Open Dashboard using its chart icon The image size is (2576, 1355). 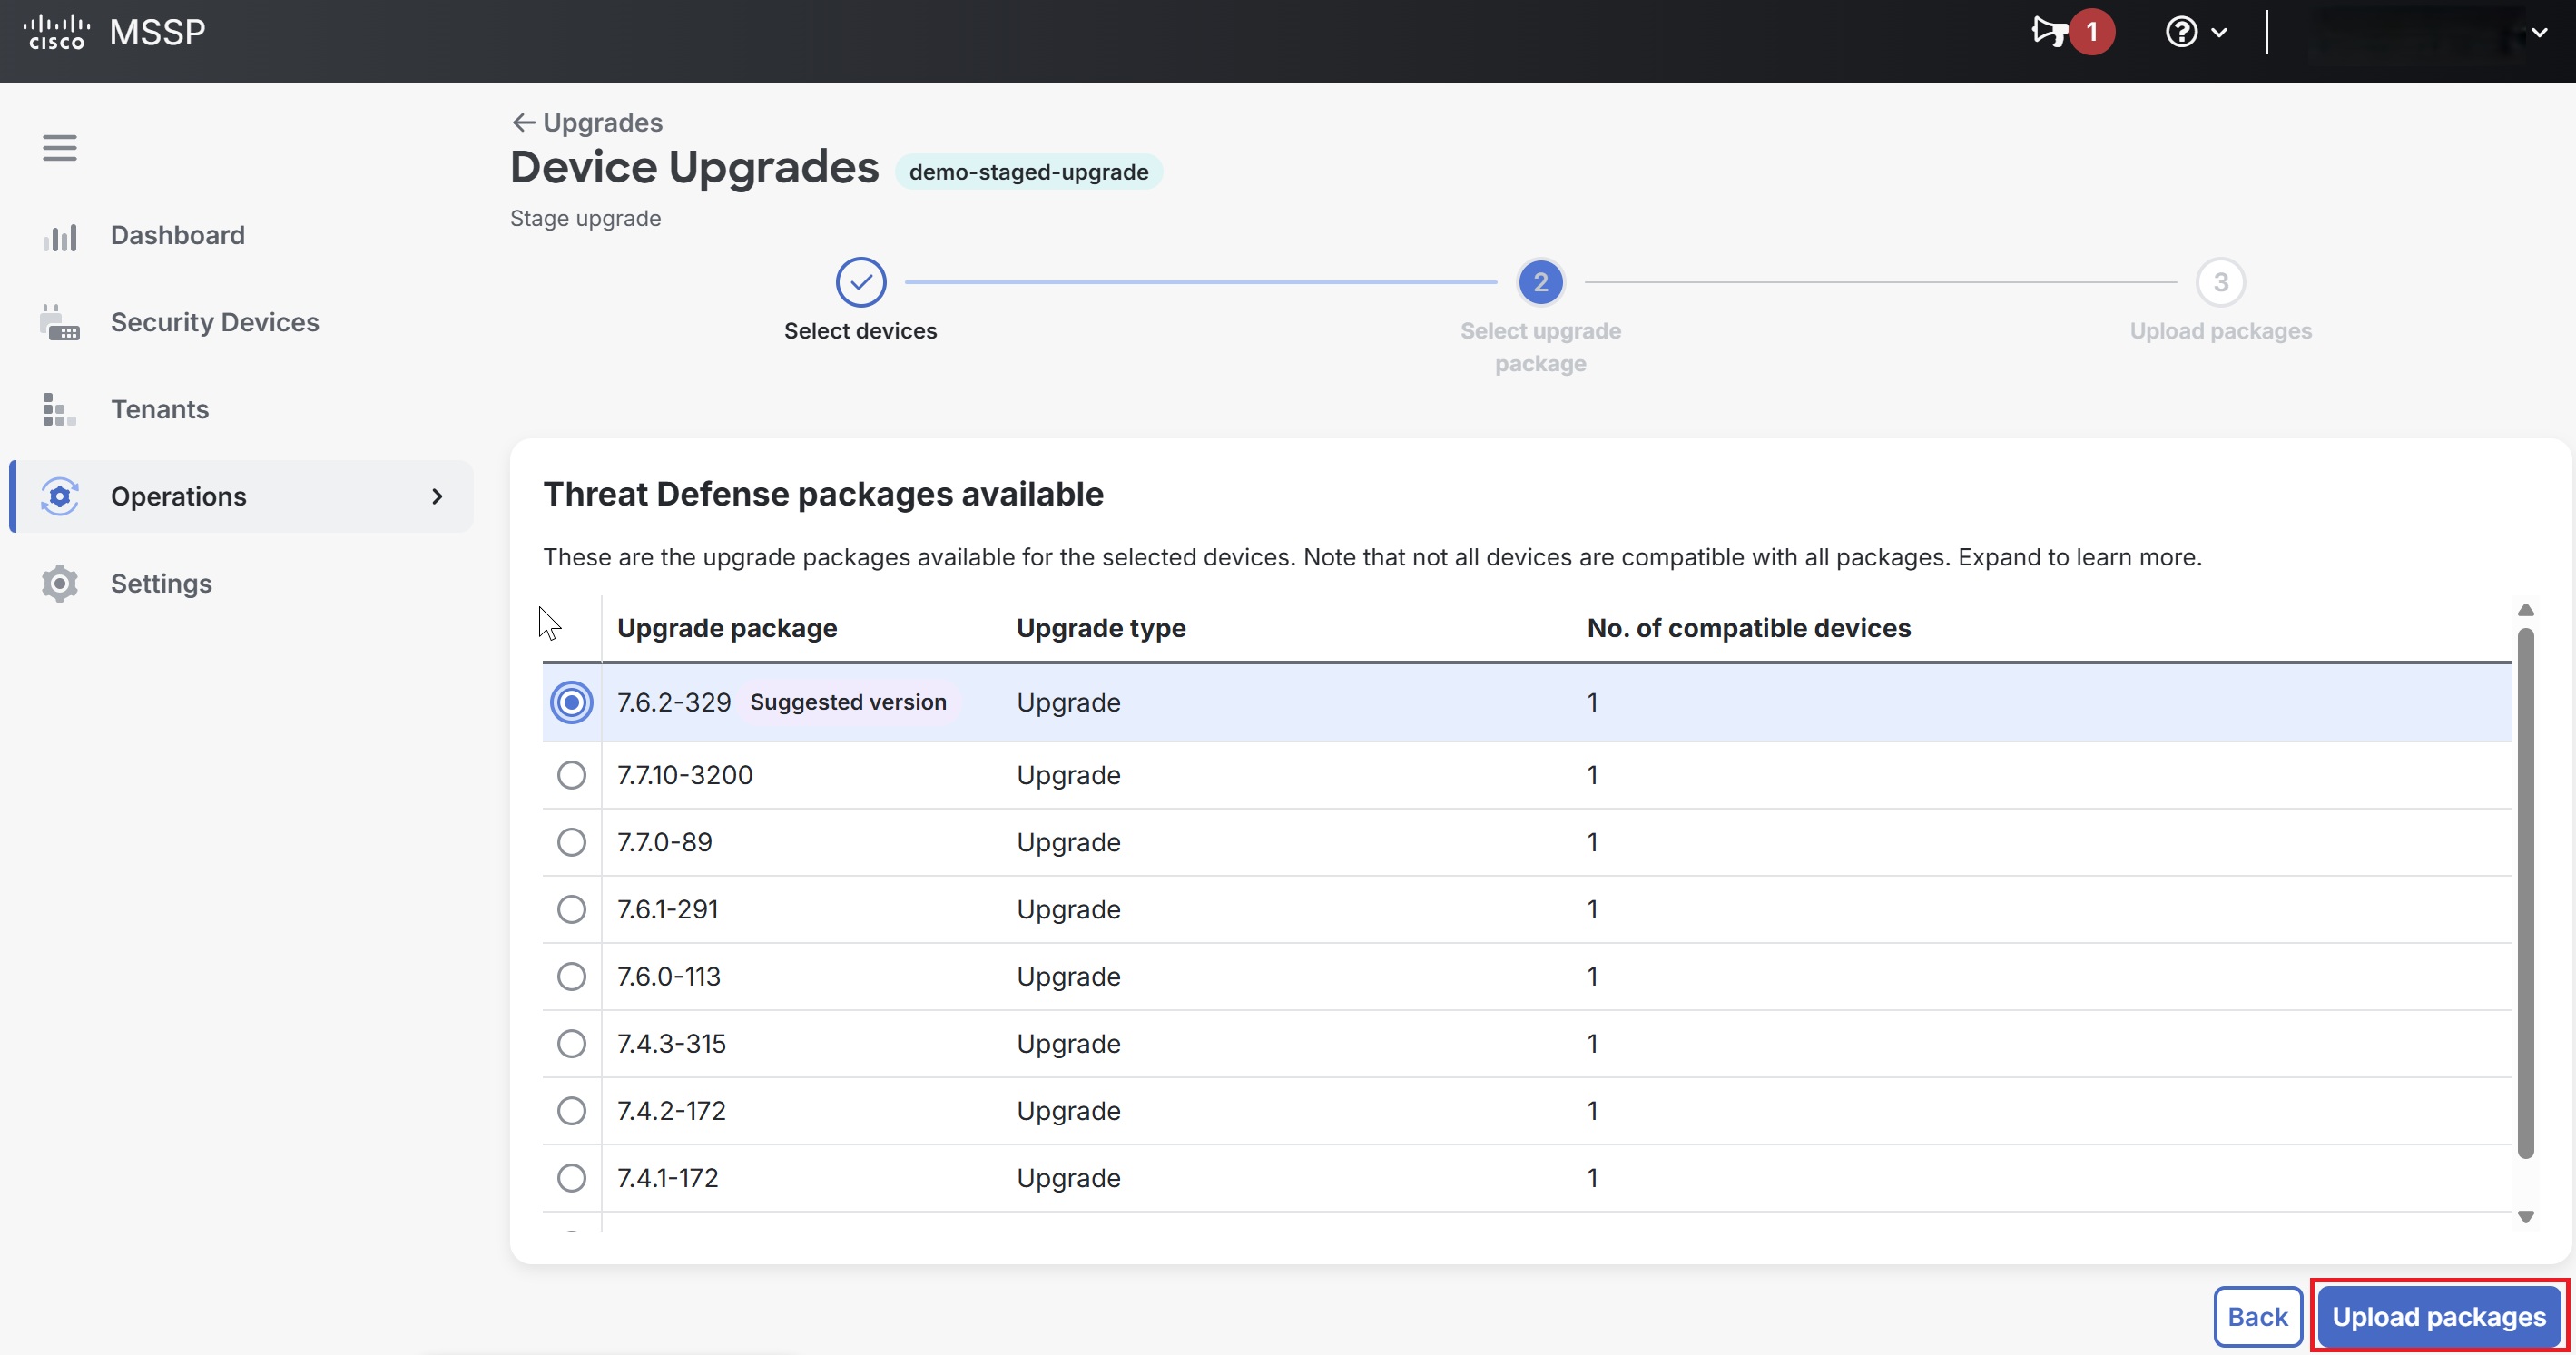[60, 235]
